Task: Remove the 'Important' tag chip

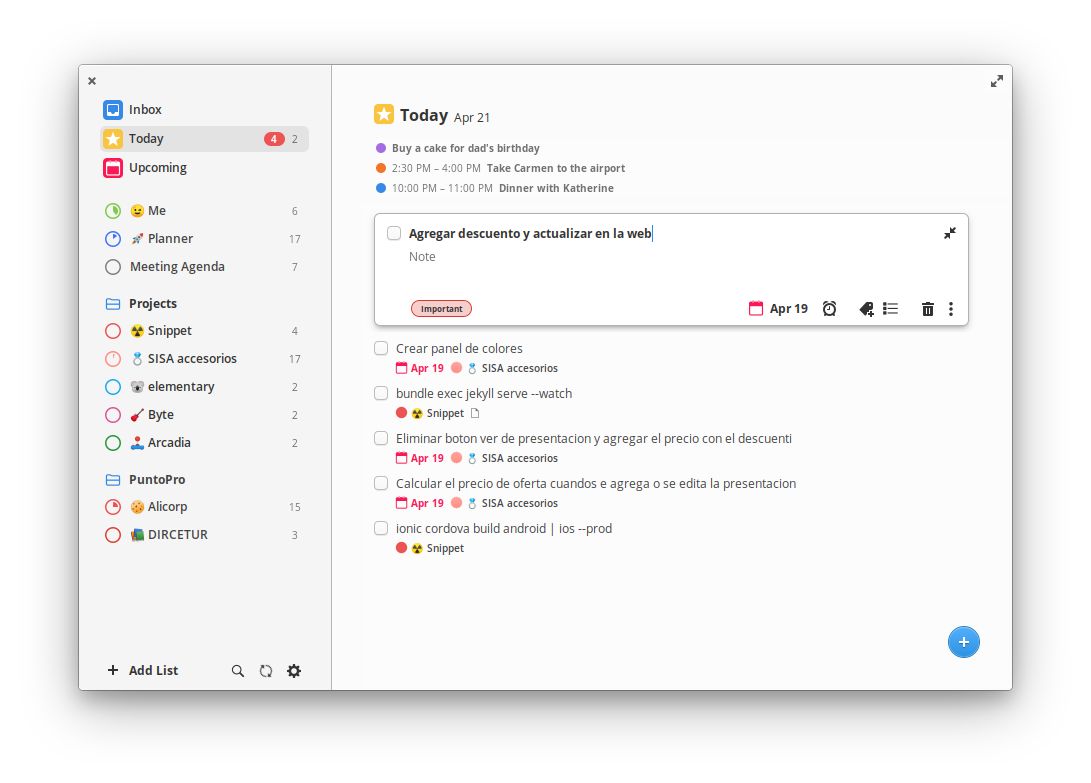Action: pos(441,308)
